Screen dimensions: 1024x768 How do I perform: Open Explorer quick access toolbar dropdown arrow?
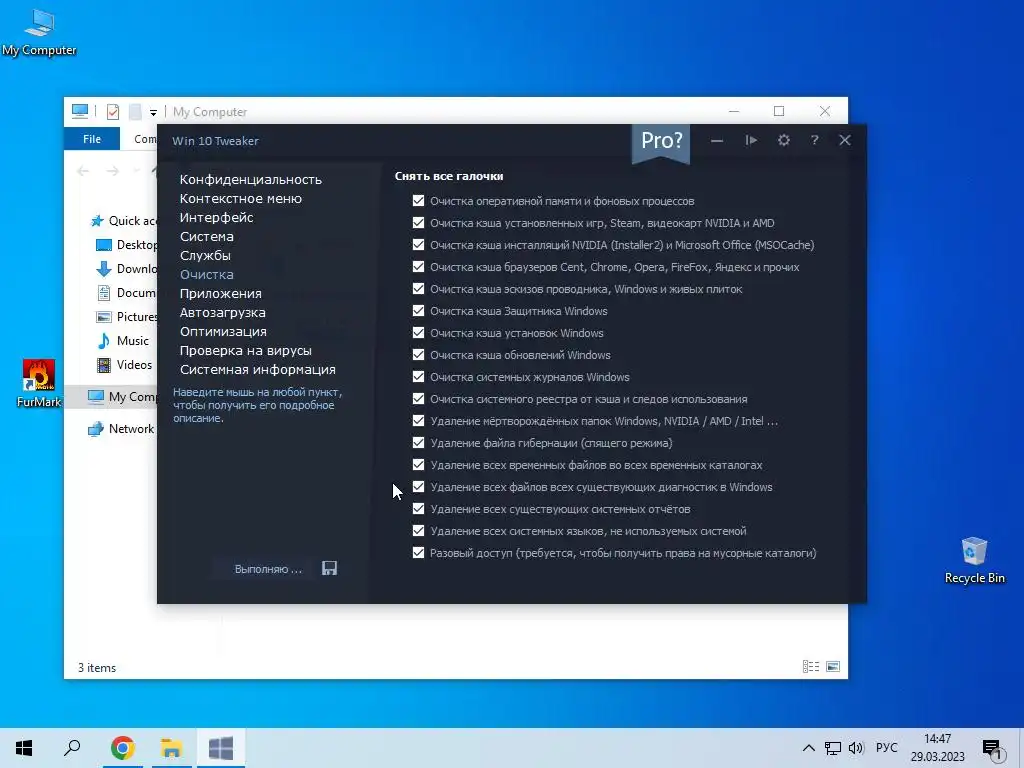click(x=153, y=112)
